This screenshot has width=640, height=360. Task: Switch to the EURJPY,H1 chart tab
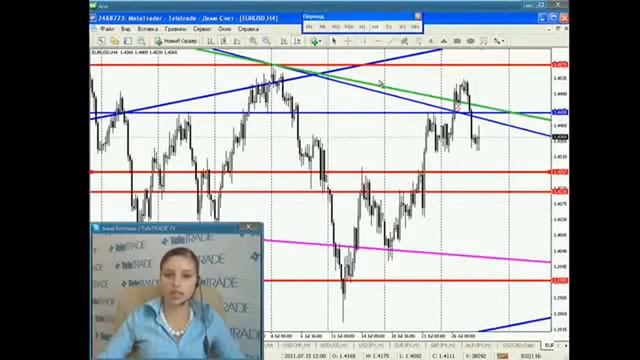pyautogui.click(x=407, y=346)
